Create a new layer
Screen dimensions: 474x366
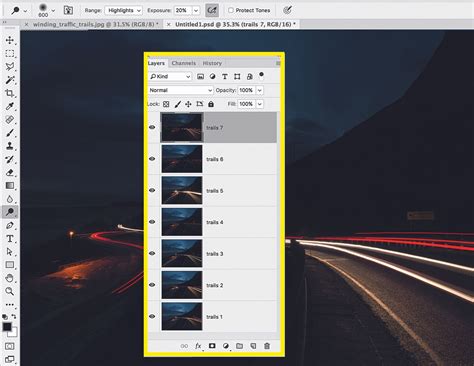(x=253, y=346)
